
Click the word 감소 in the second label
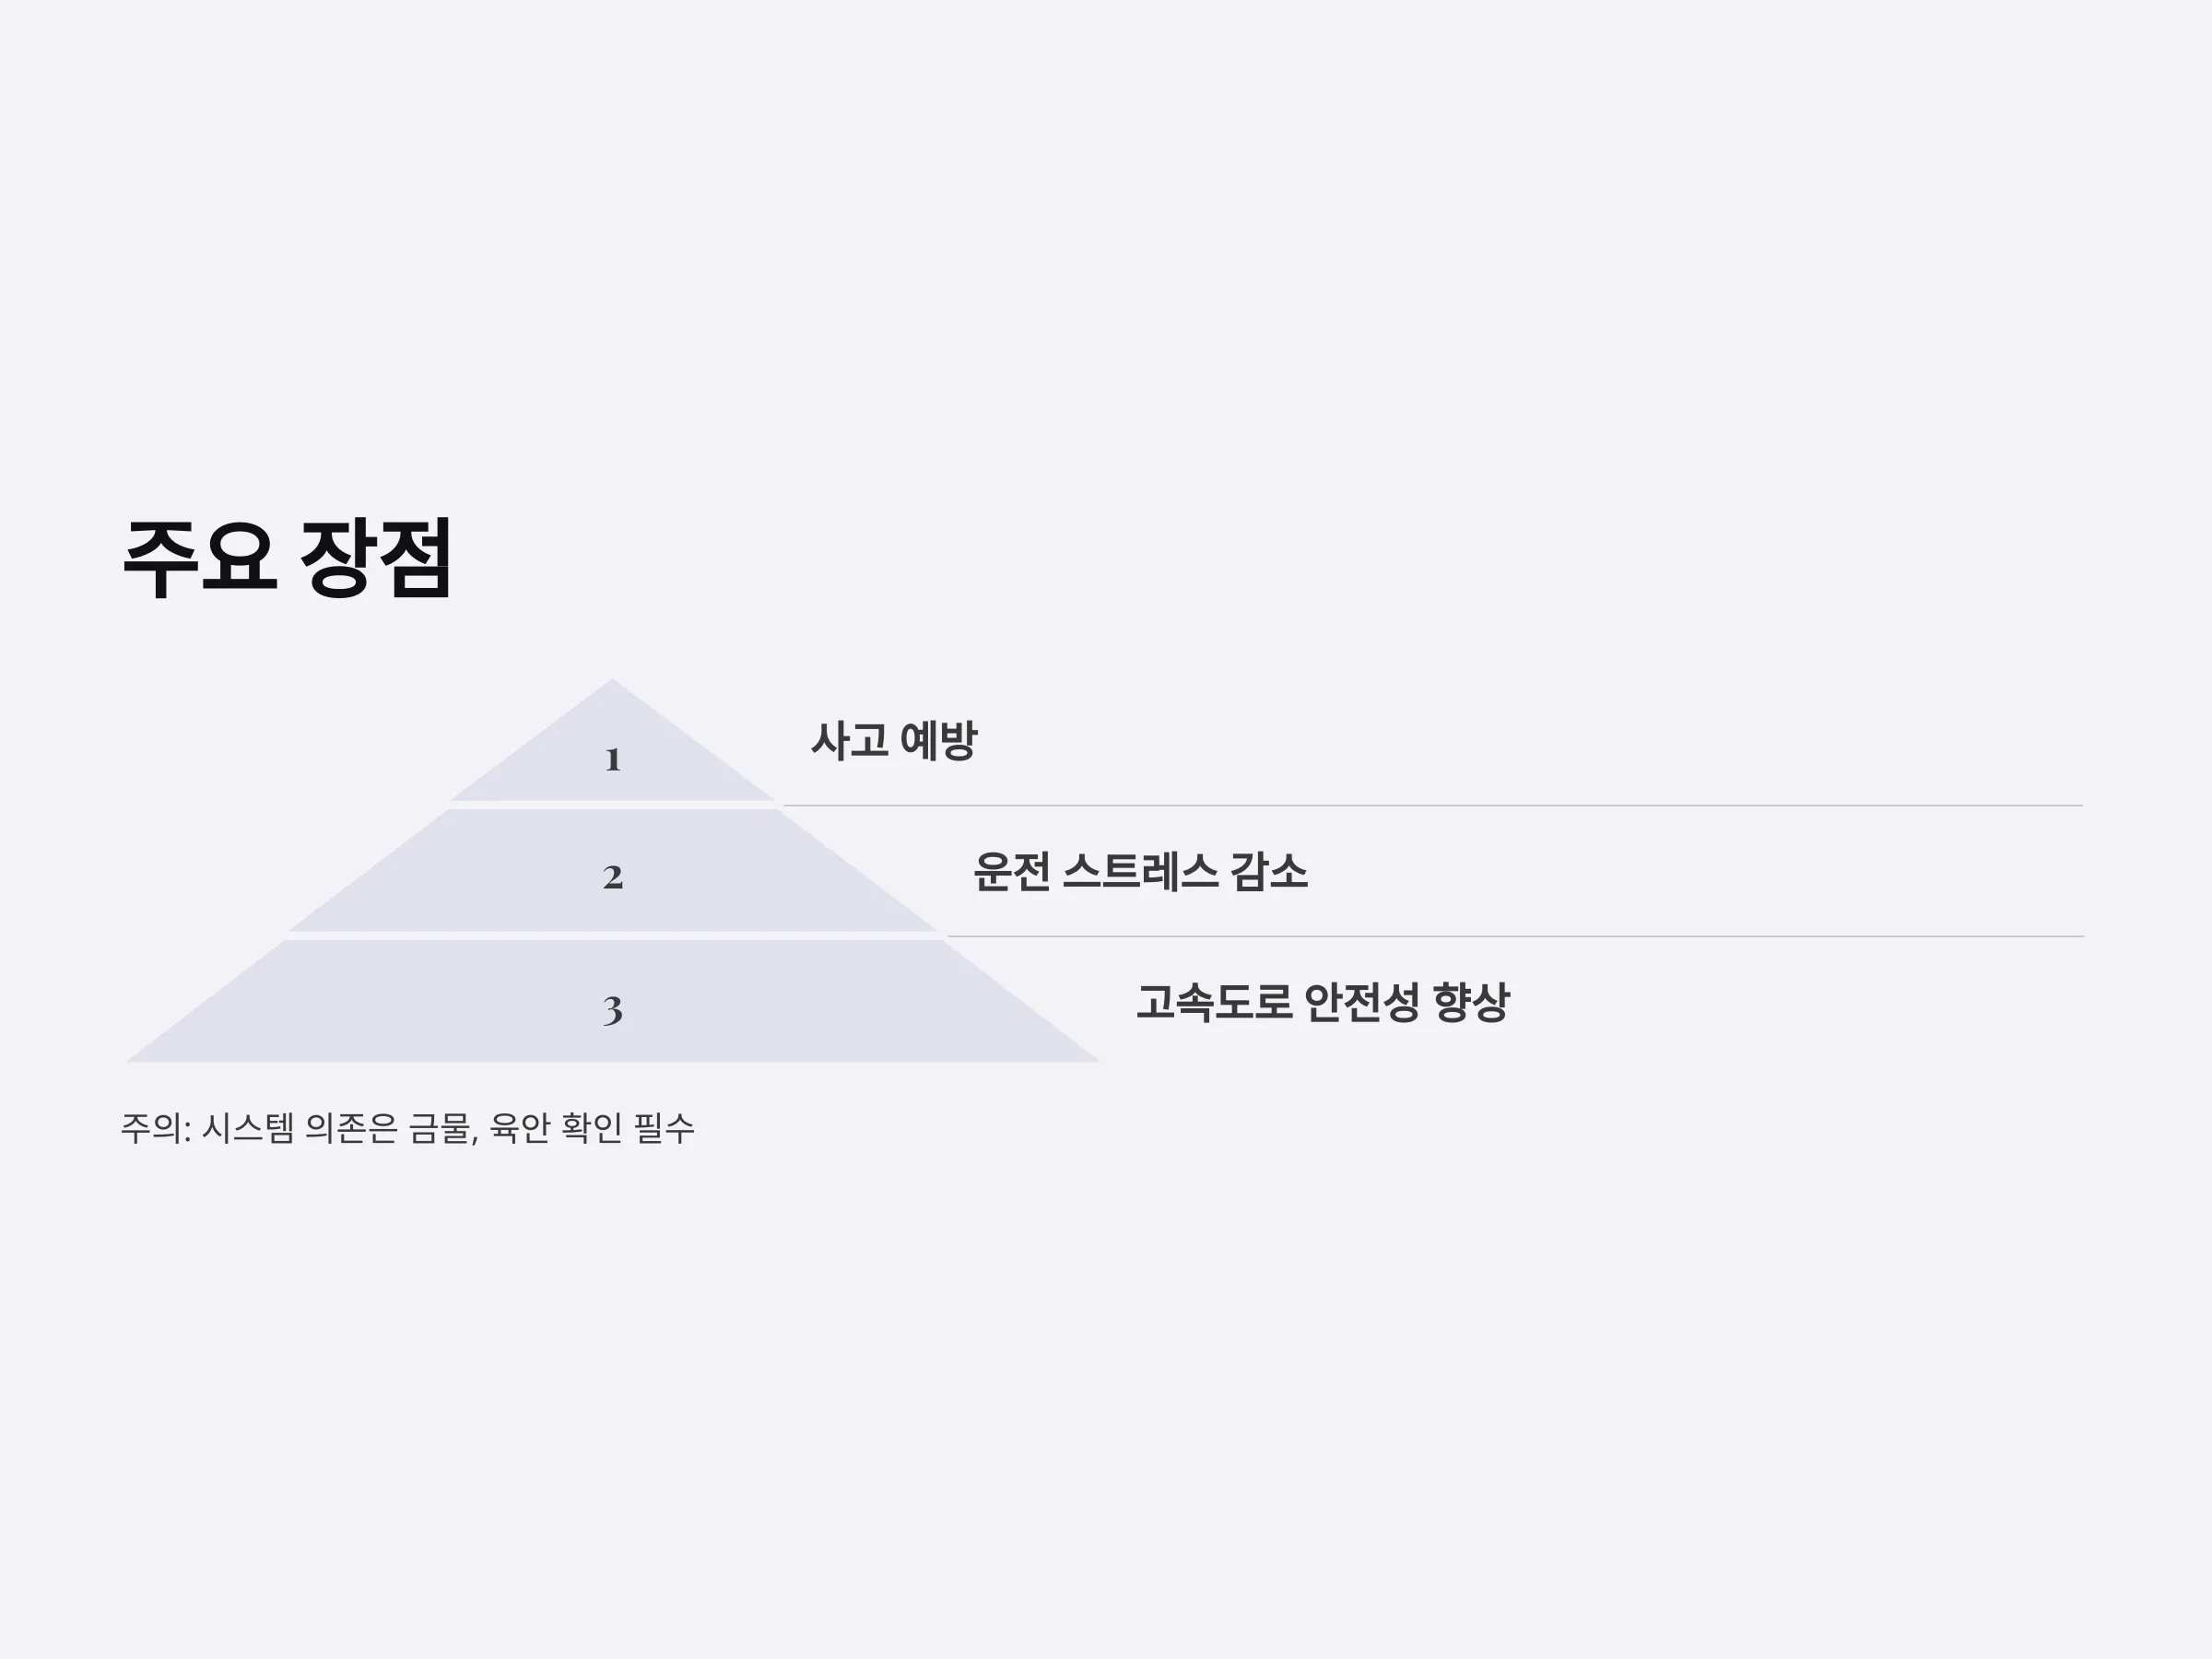[x=1269, y=872]
